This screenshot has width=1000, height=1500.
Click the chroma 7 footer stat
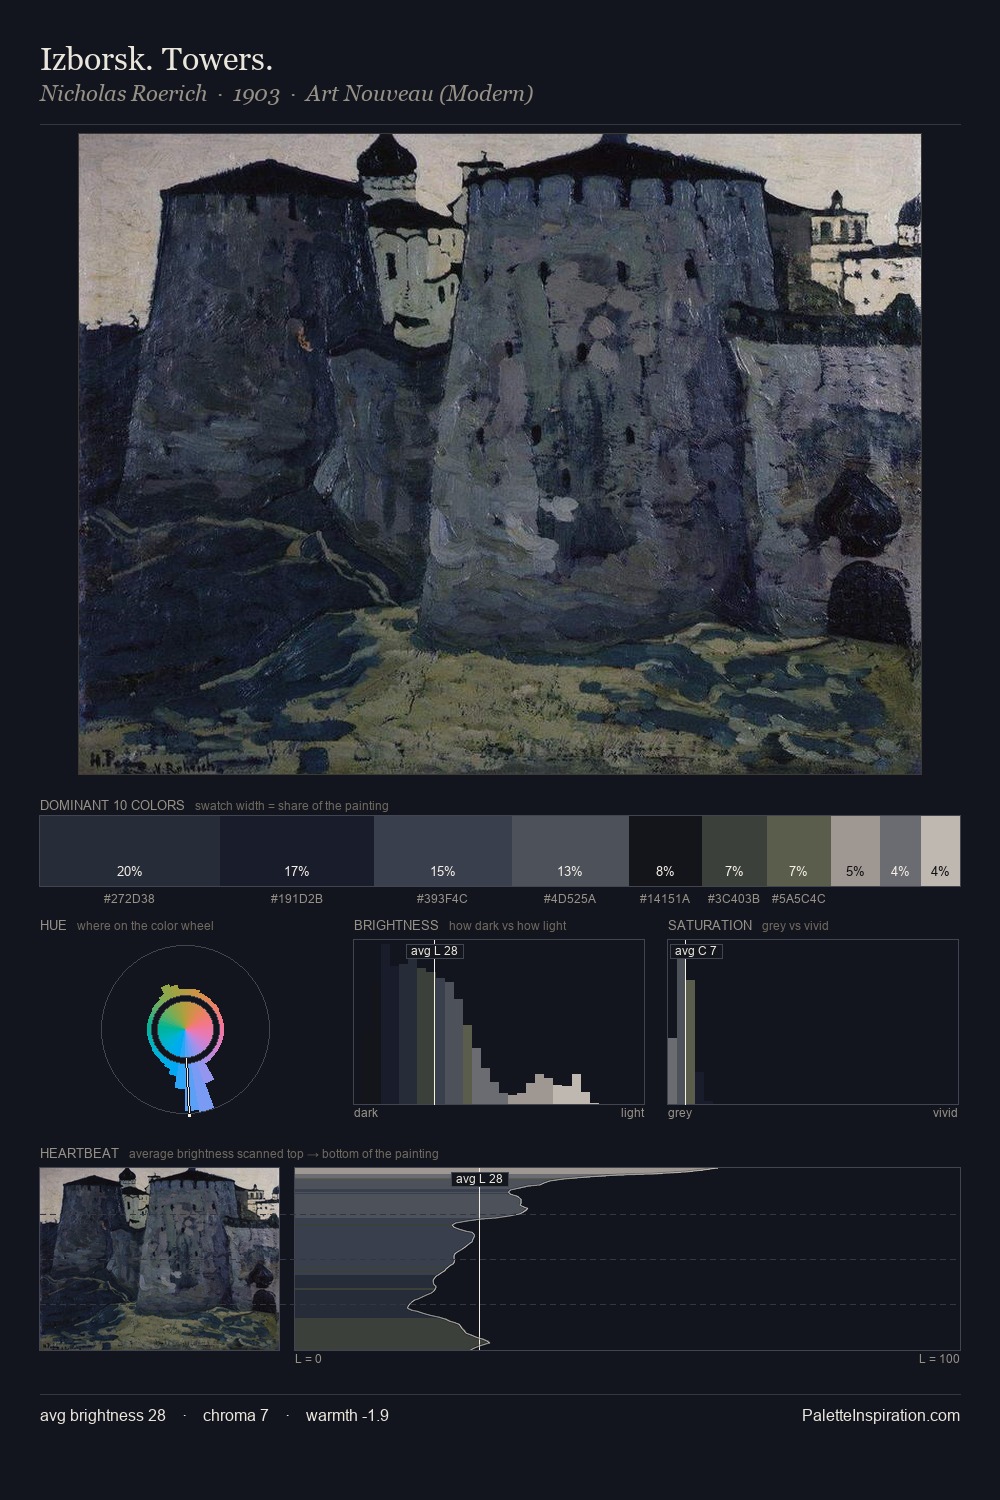(235, 1415)
